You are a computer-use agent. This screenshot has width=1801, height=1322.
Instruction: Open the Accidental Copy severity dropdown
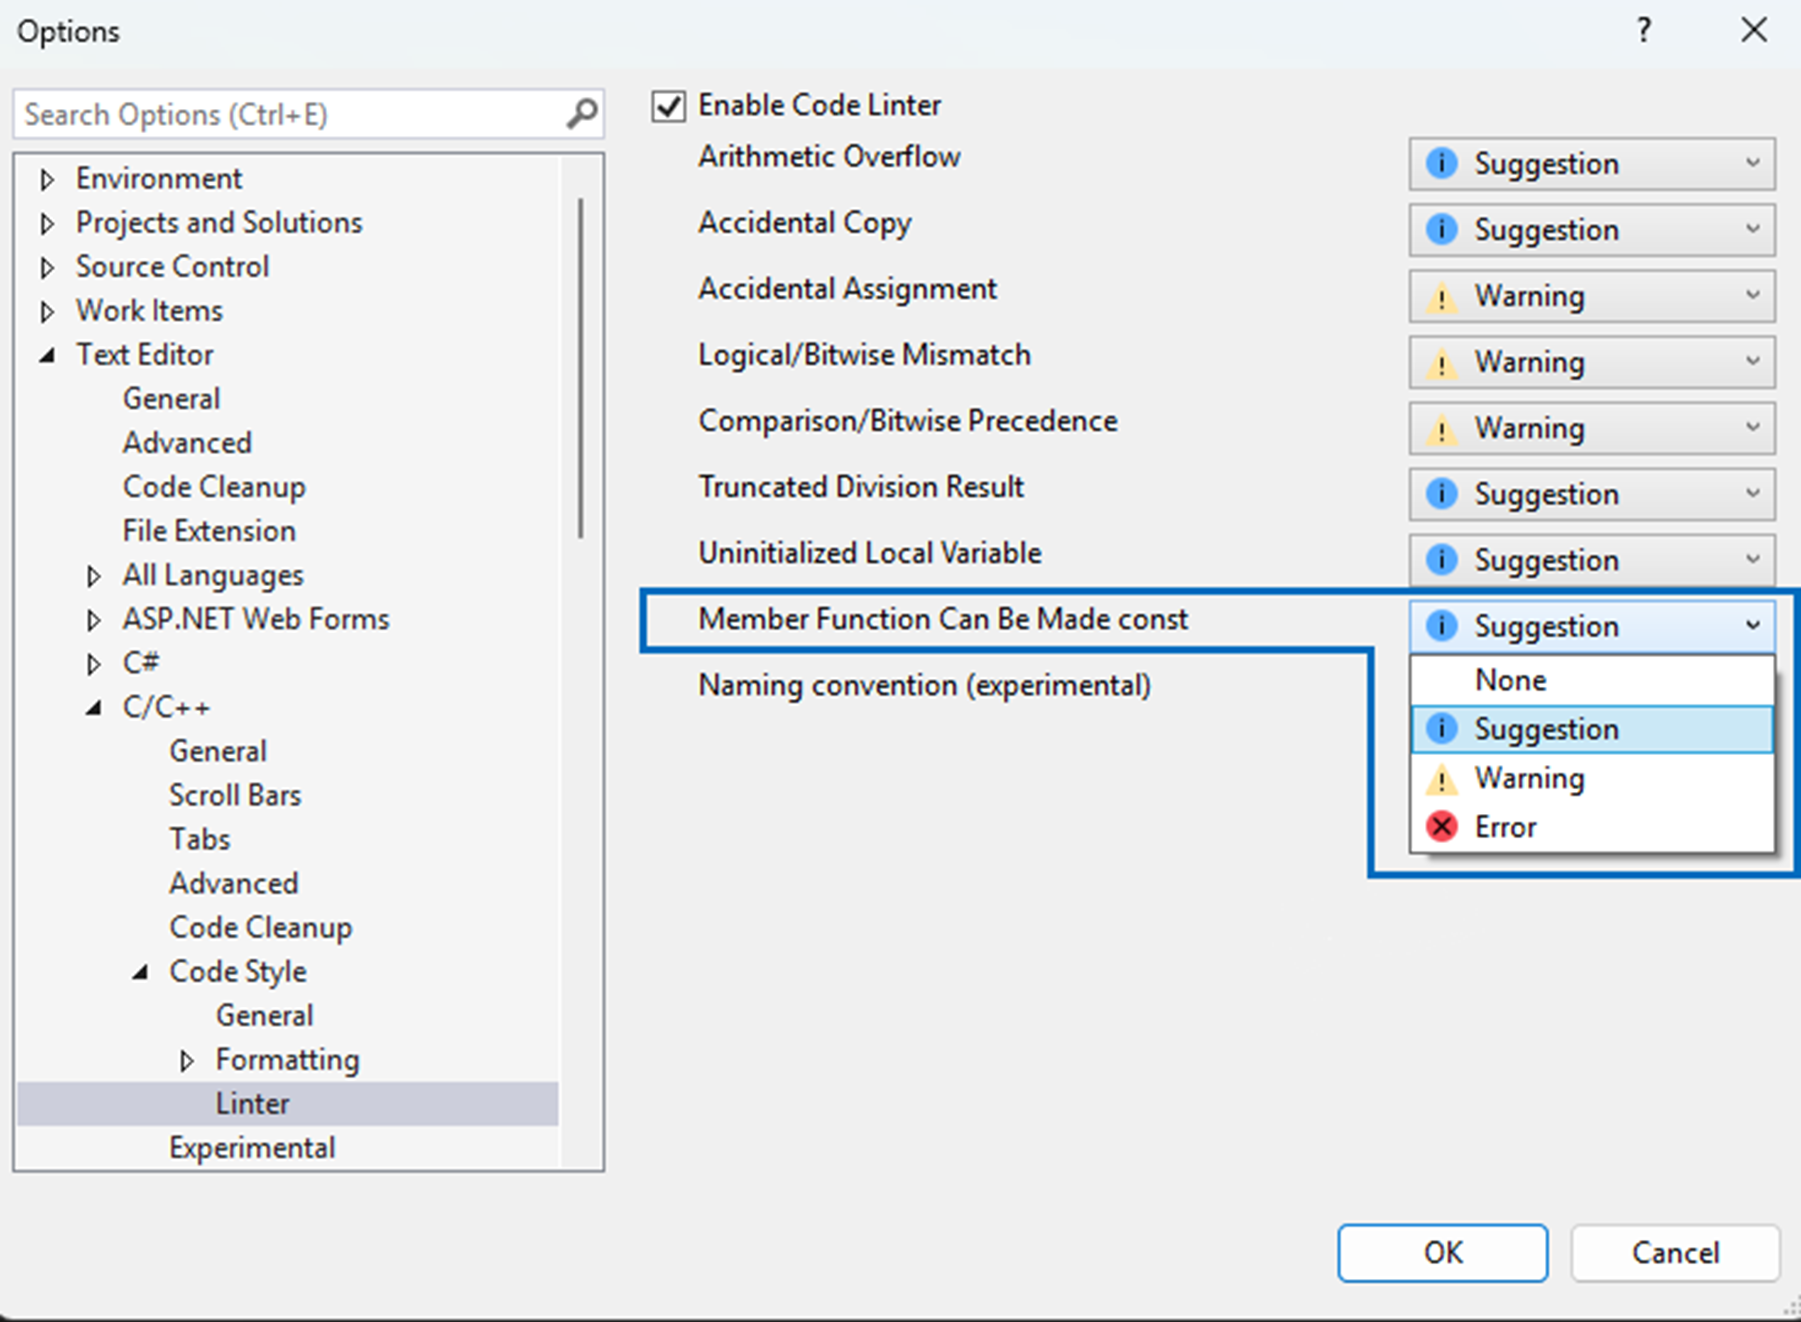1592,230
